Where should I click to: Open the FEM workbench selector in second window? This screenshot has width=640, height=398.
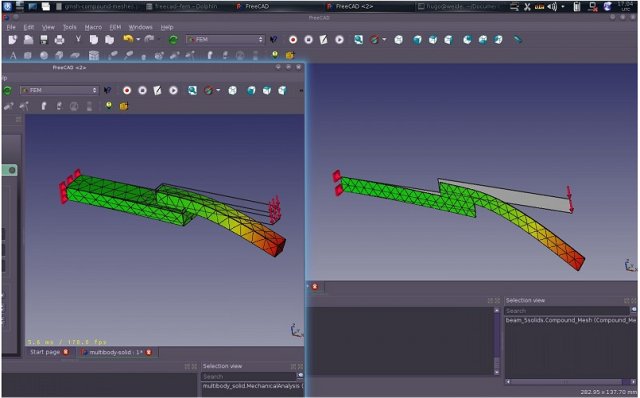click(60, 90)
